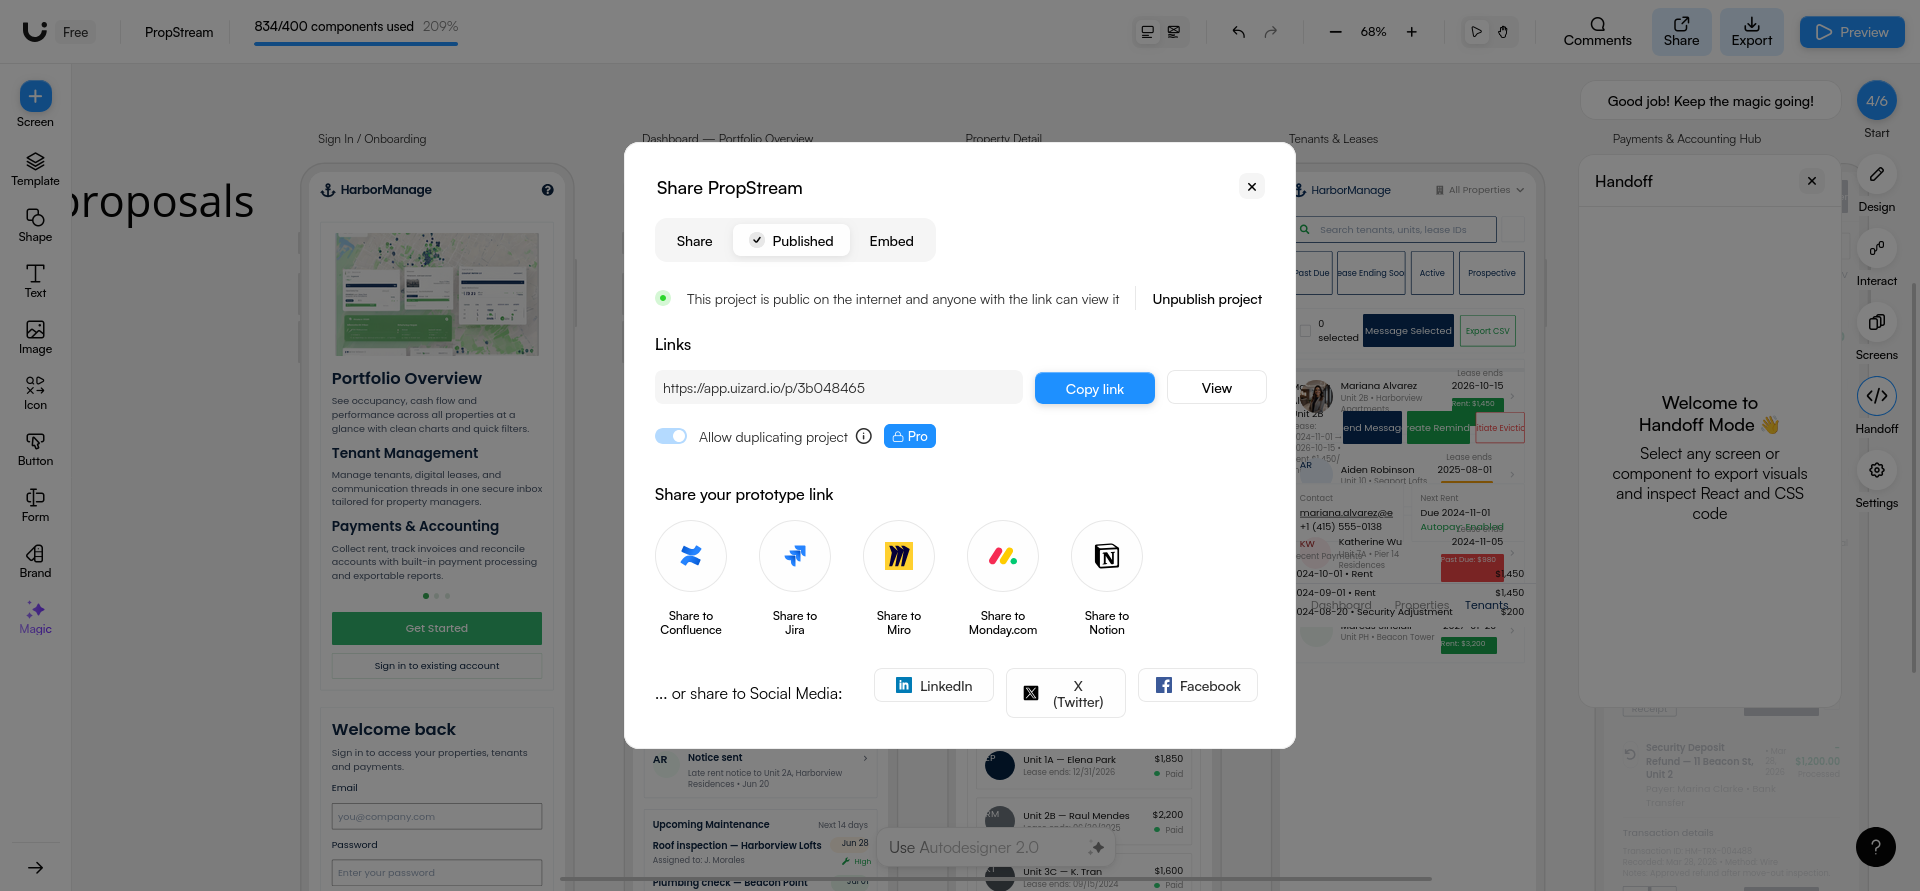This screenshot has width=1920, height=891.
Task: Share to LinkedIn
Action: click(934, 685)
